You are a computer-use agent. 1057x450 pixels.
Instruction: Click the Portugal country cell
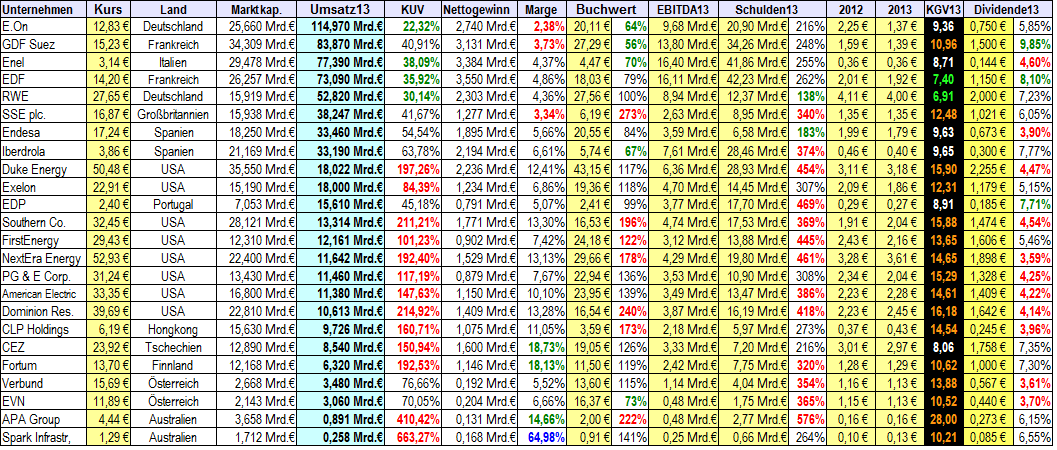[174, 203]
